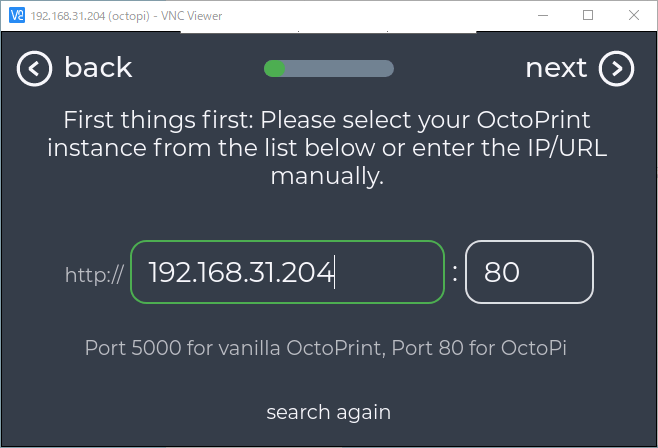This screenshot has height=448, width=658.
Task: Click the colon between IP and port fields
Action: pos(455,273)
